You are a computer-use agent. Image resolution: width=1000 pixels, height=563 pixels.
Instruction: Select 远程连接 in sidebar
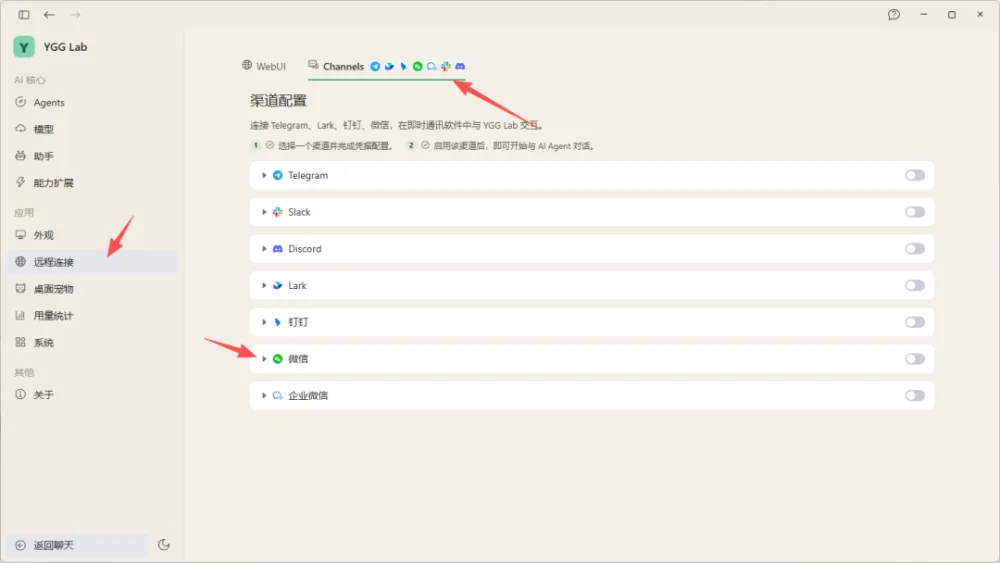[x=92, y=261]
